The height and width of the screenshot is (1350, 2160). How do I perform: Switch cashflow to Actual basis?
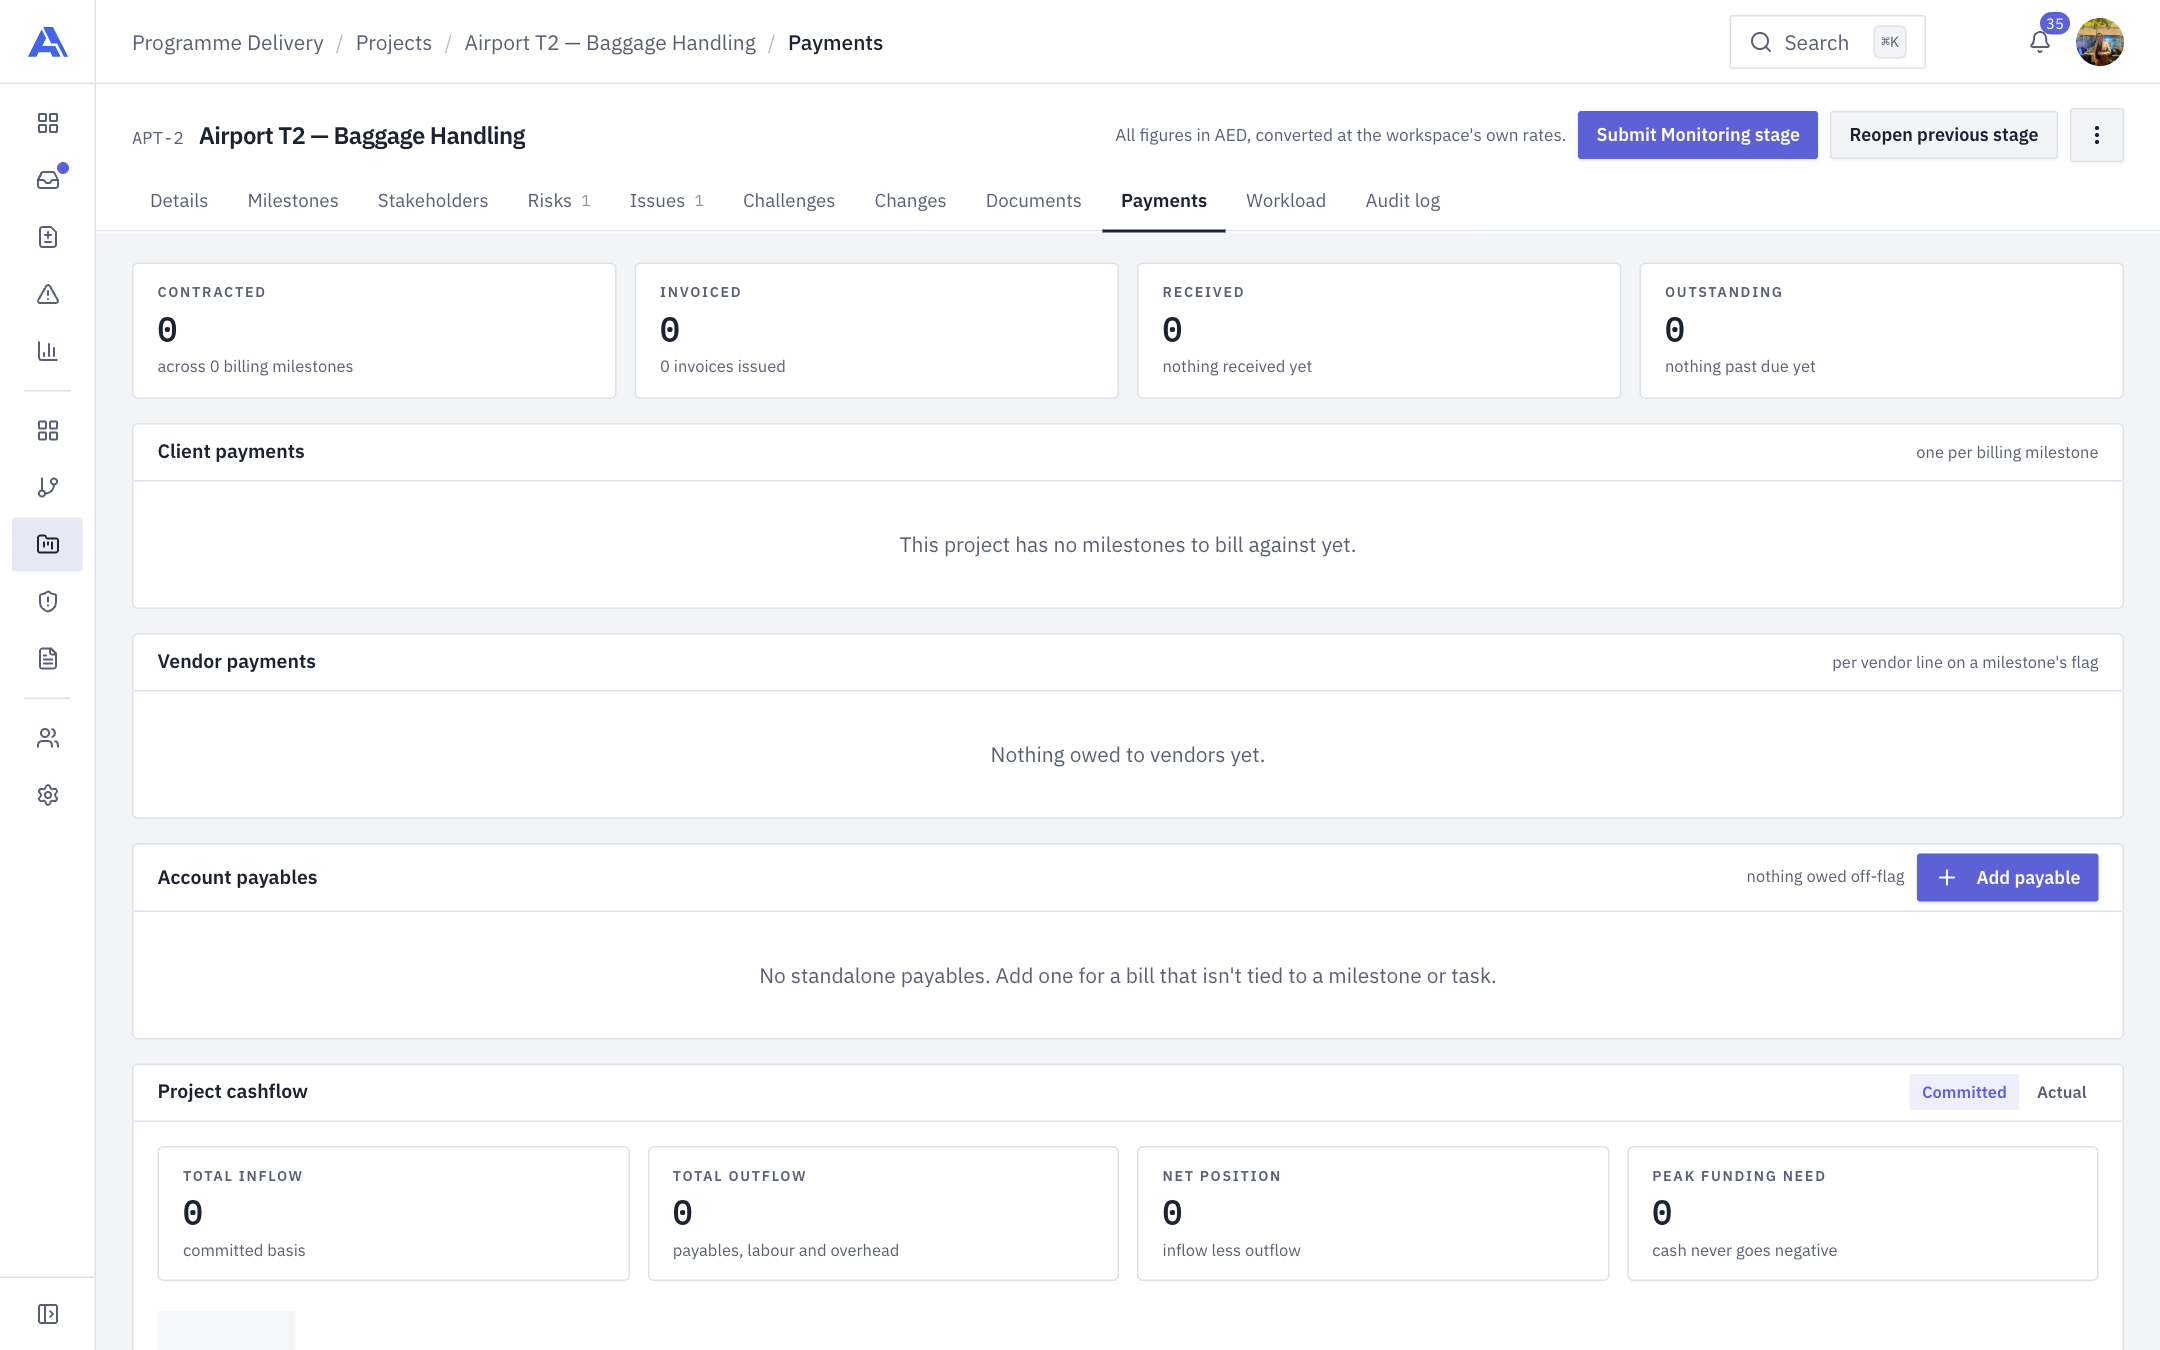coord(2061,1092)
